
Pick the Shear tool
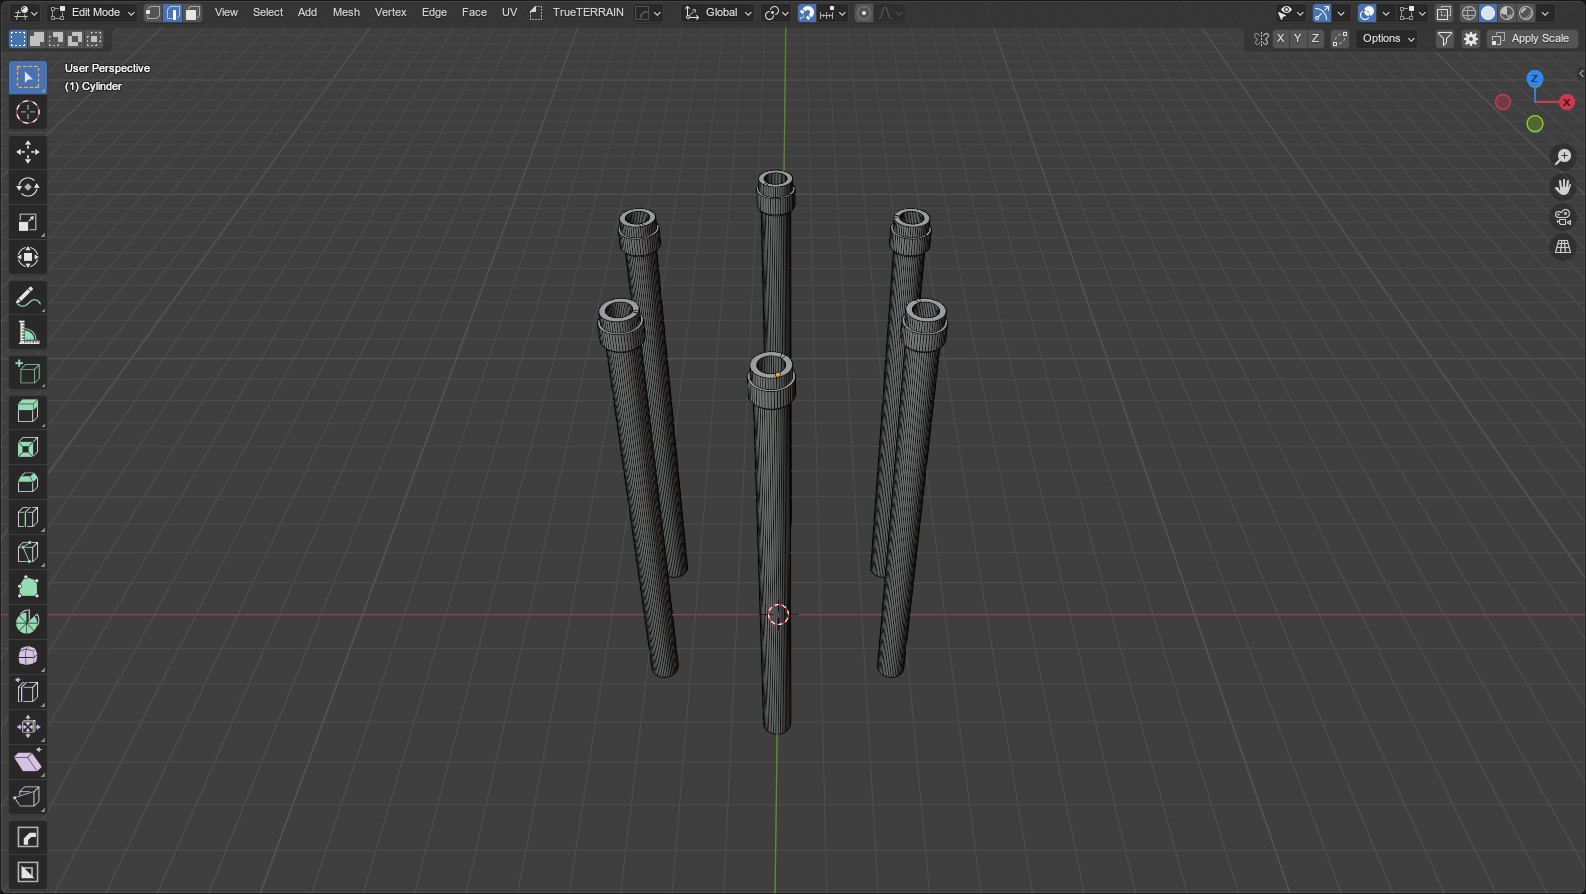coord(28,761)
